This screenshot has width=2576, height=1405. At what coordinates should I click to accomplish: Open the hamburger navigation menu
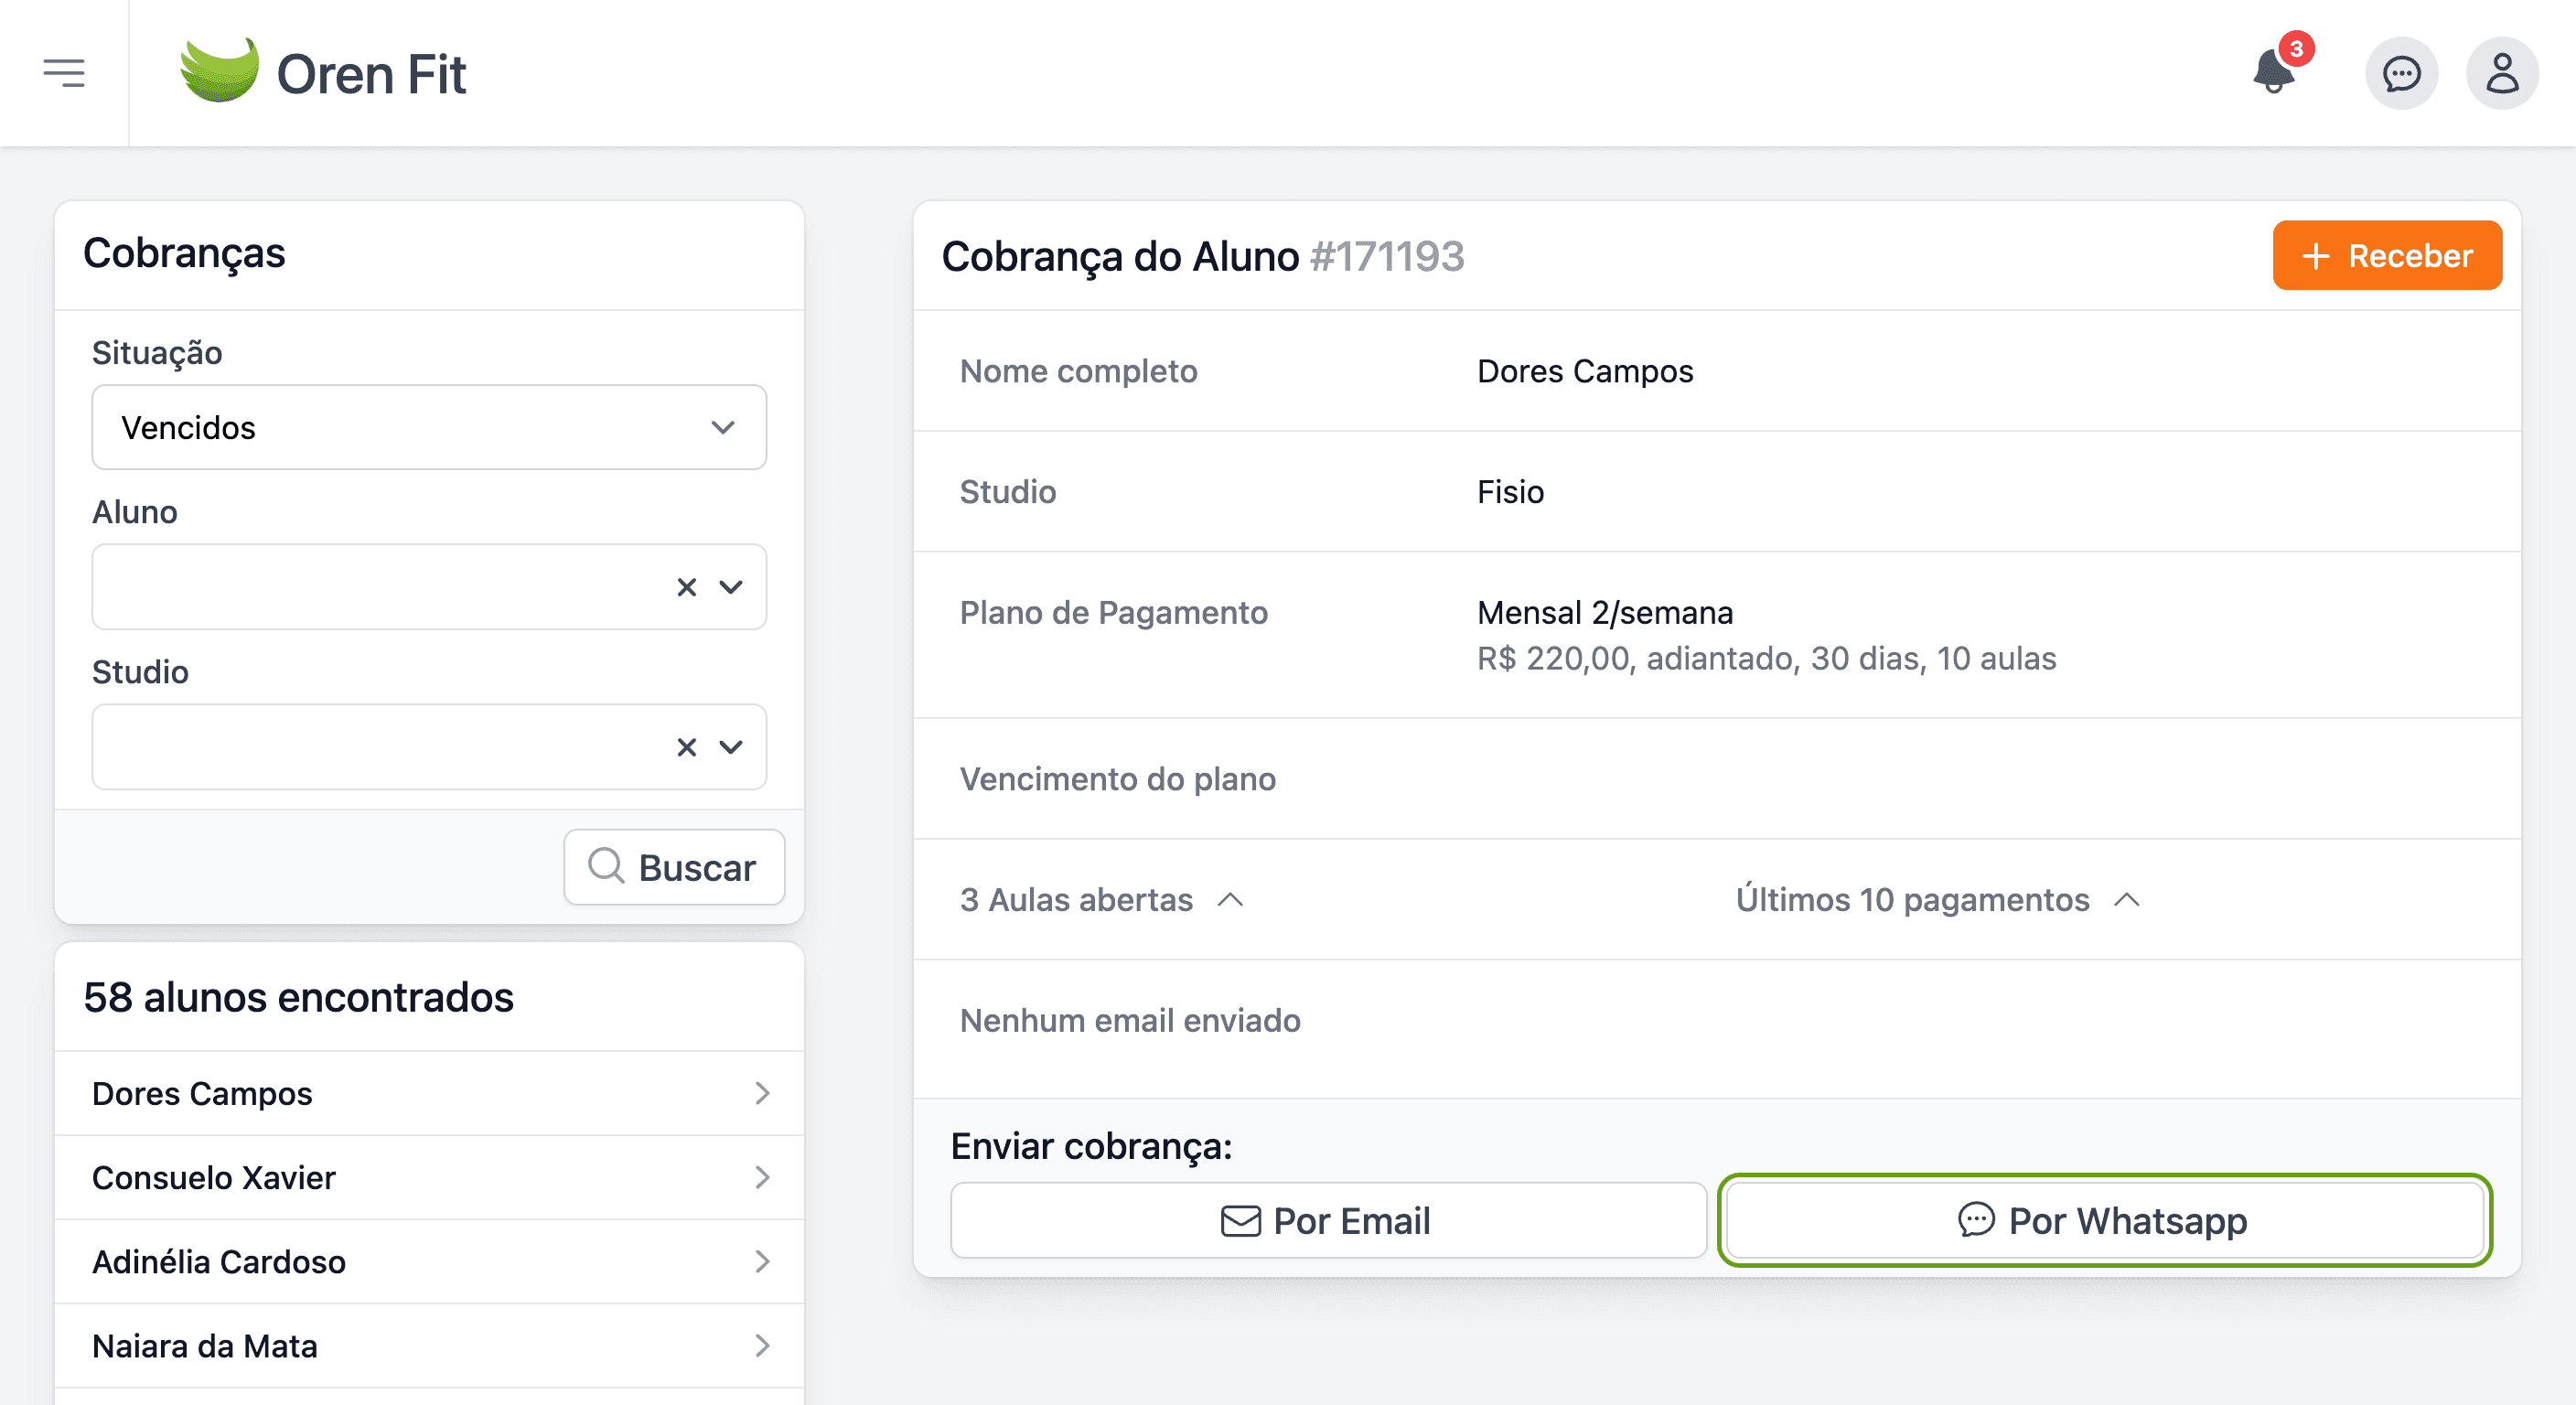[64, 73]
